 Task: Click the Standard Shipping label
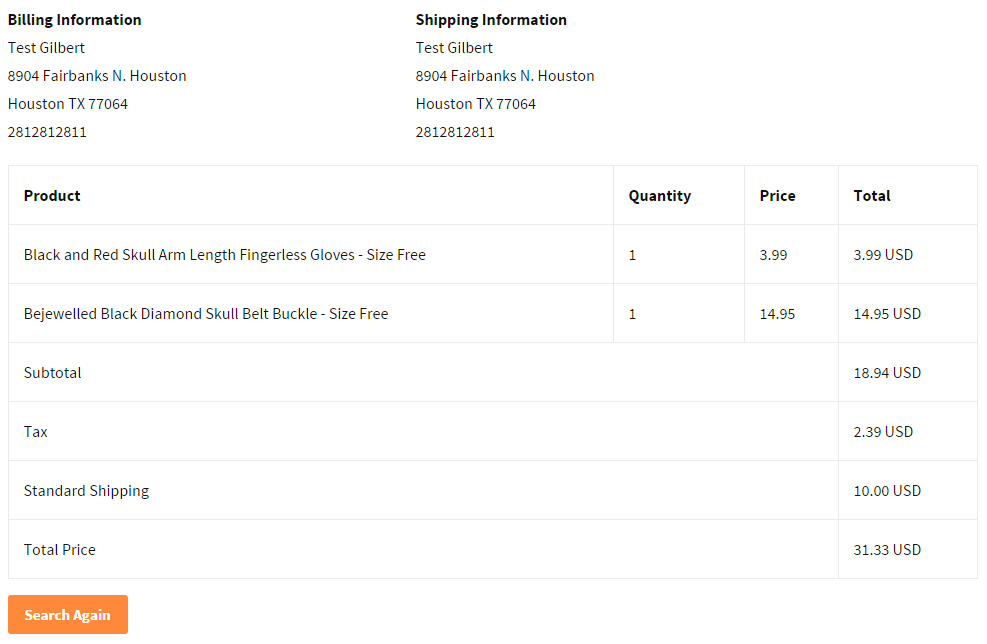coord(86,491)
